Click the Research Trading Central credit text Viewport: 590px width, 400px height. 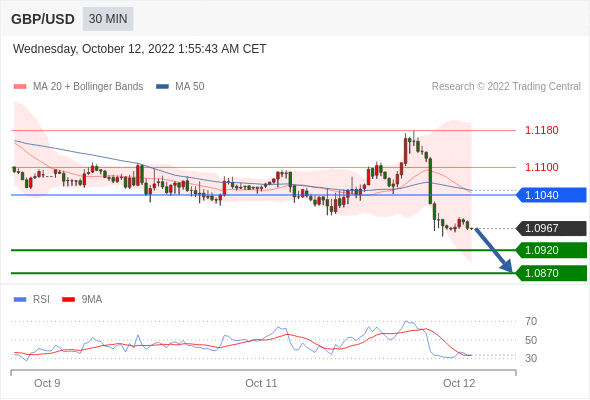[x=506, y=87]
